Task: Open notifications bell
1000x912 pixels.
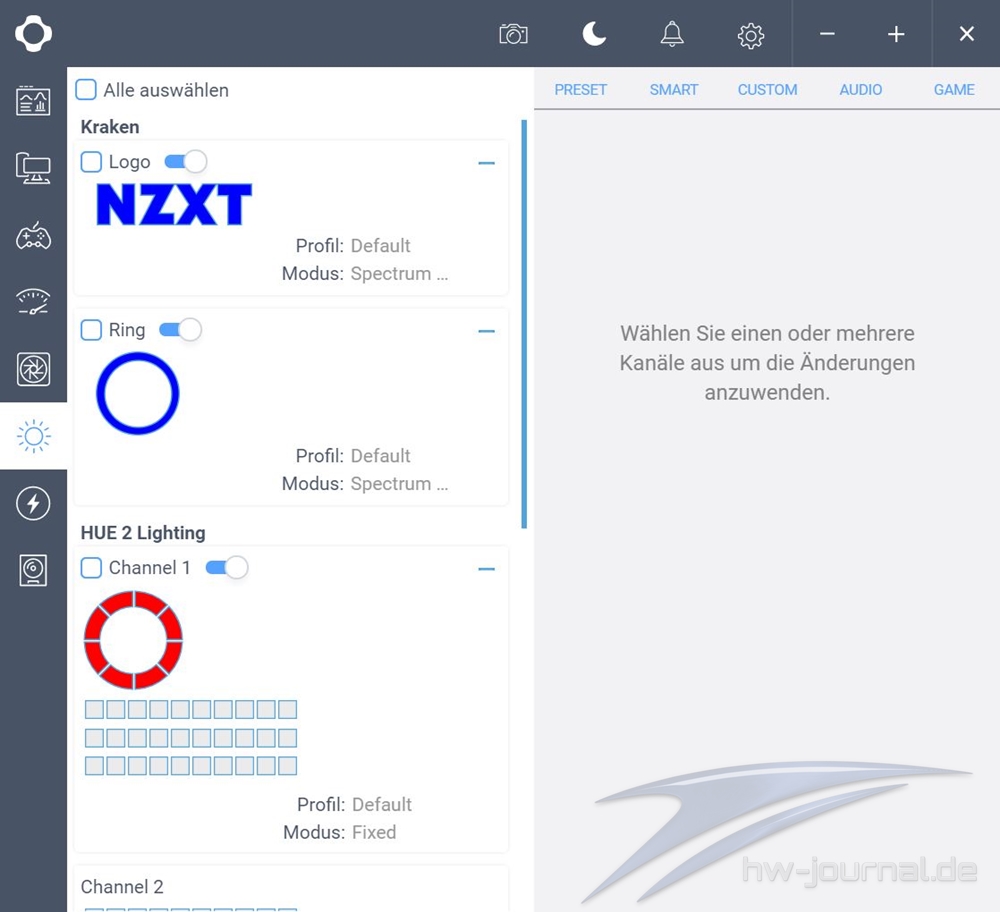Action: point(672,35)
